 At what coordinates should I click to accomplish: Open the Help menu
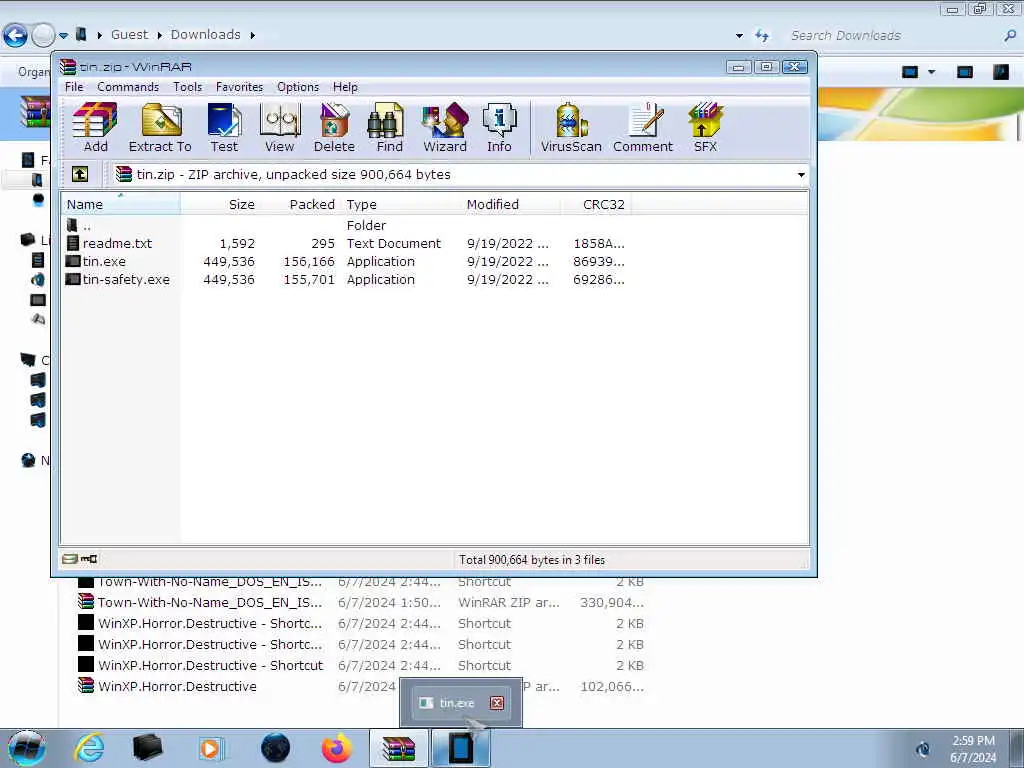point(345,87)
